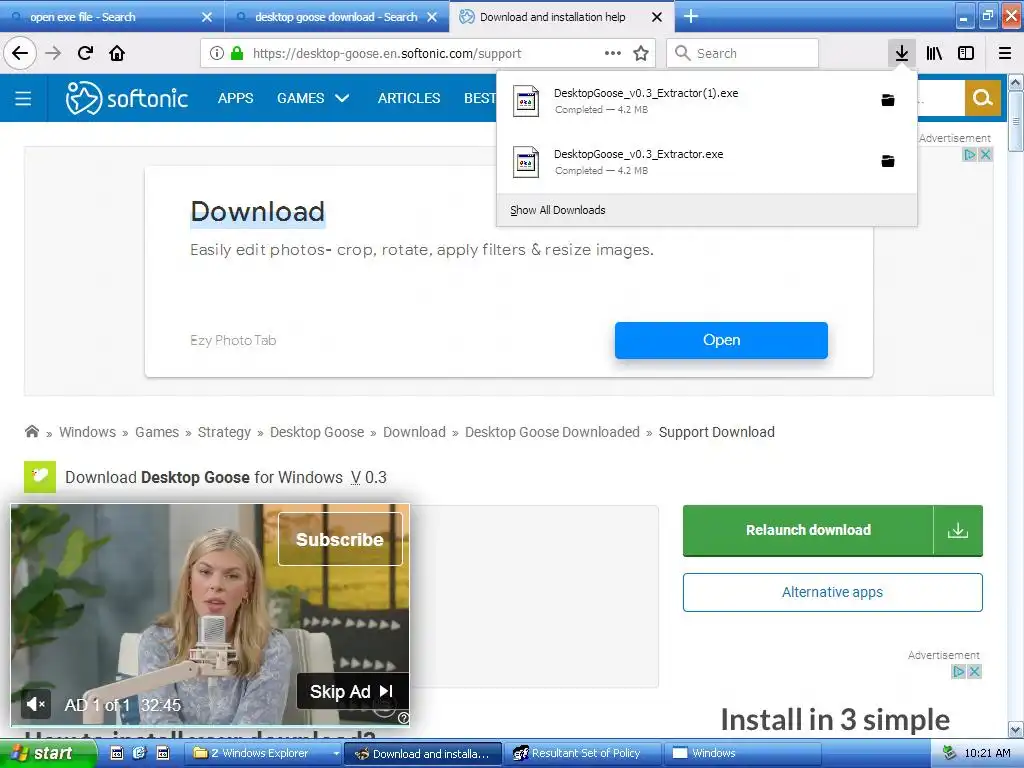Click Subscribe on the video ad
This screenshot has height=768, width=1024.
click(340, 539)
